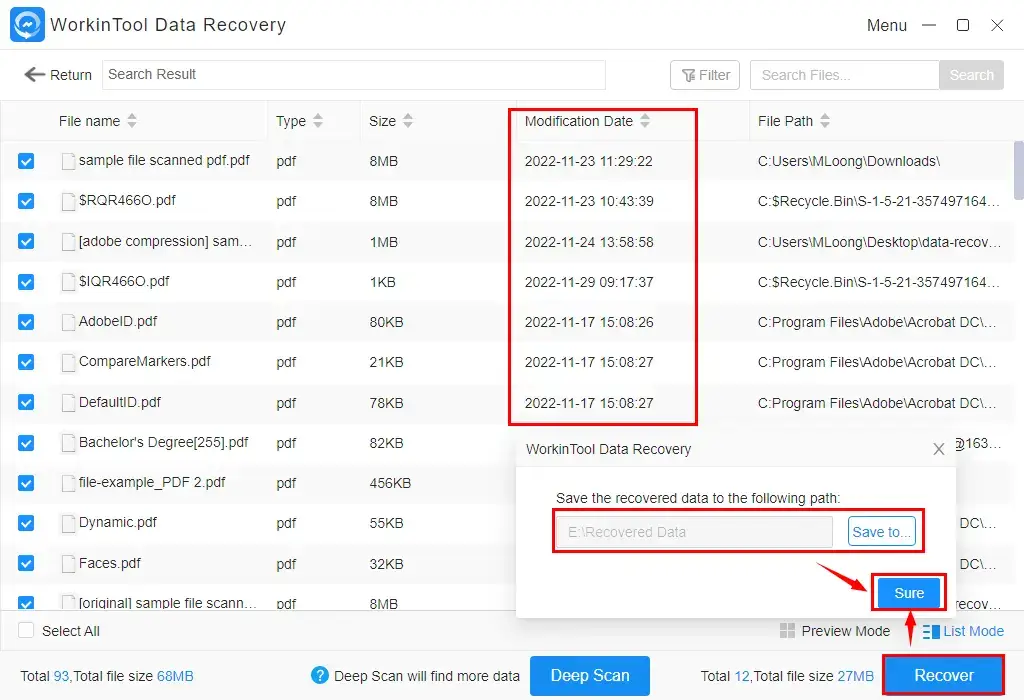Click 80KB size of AdobeID.pdf
The width and height of the screenshot is (1024, 700).
coord(386,322)
